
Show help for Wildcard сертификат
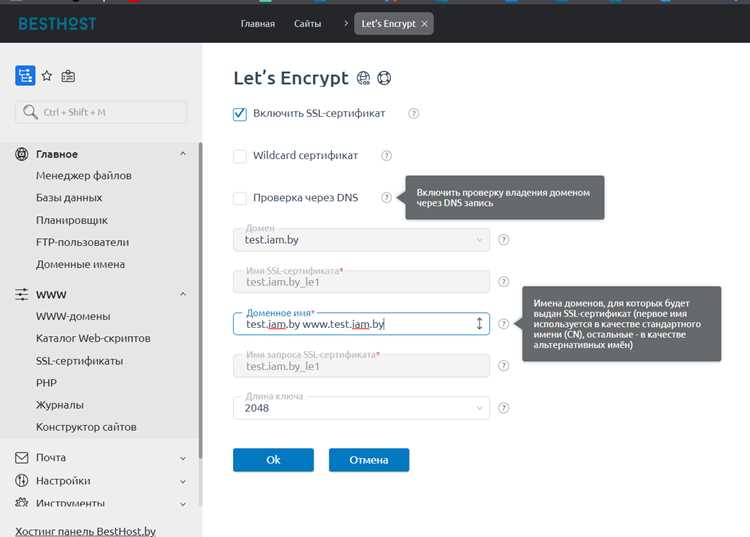tap(386, 155)
